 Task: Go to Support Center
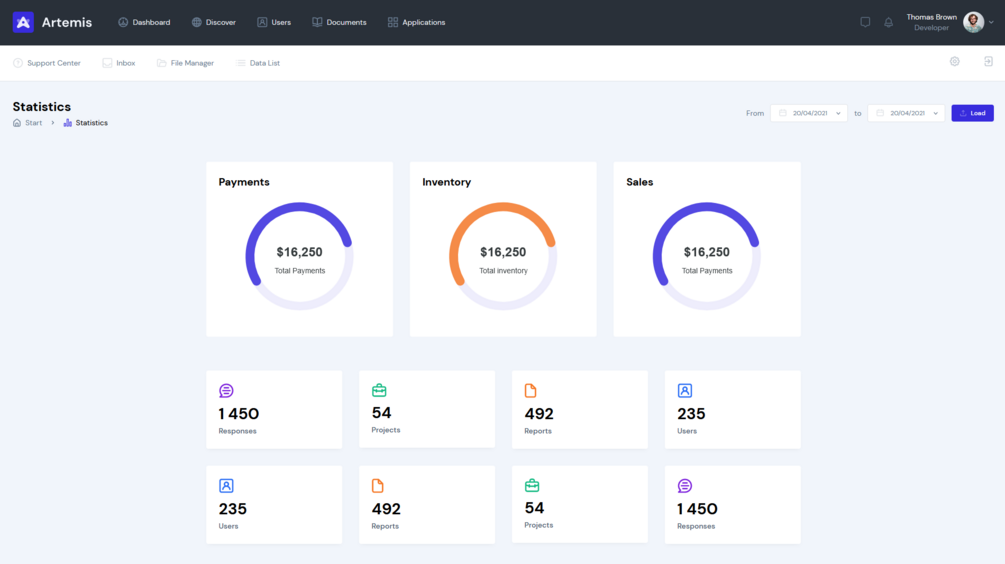[47, 63]
